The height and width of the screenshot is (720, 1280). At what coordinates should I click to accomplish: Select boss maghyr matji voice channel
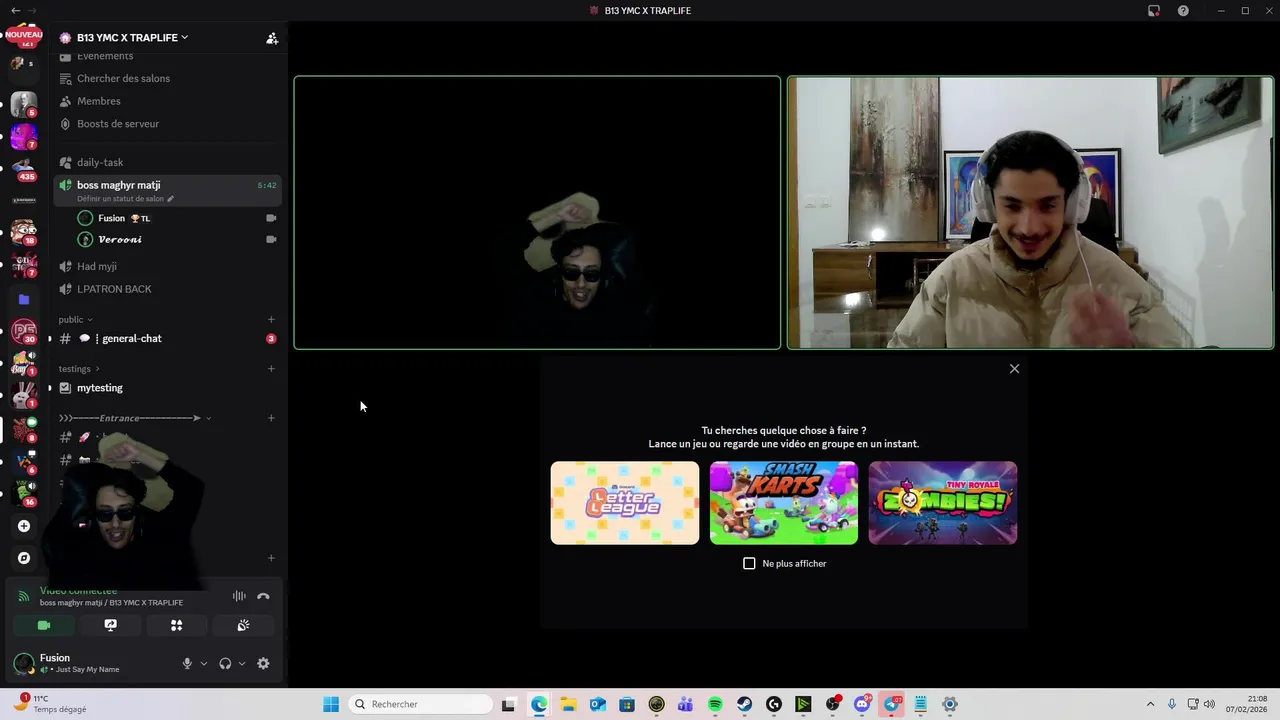[x=167, y=190]
